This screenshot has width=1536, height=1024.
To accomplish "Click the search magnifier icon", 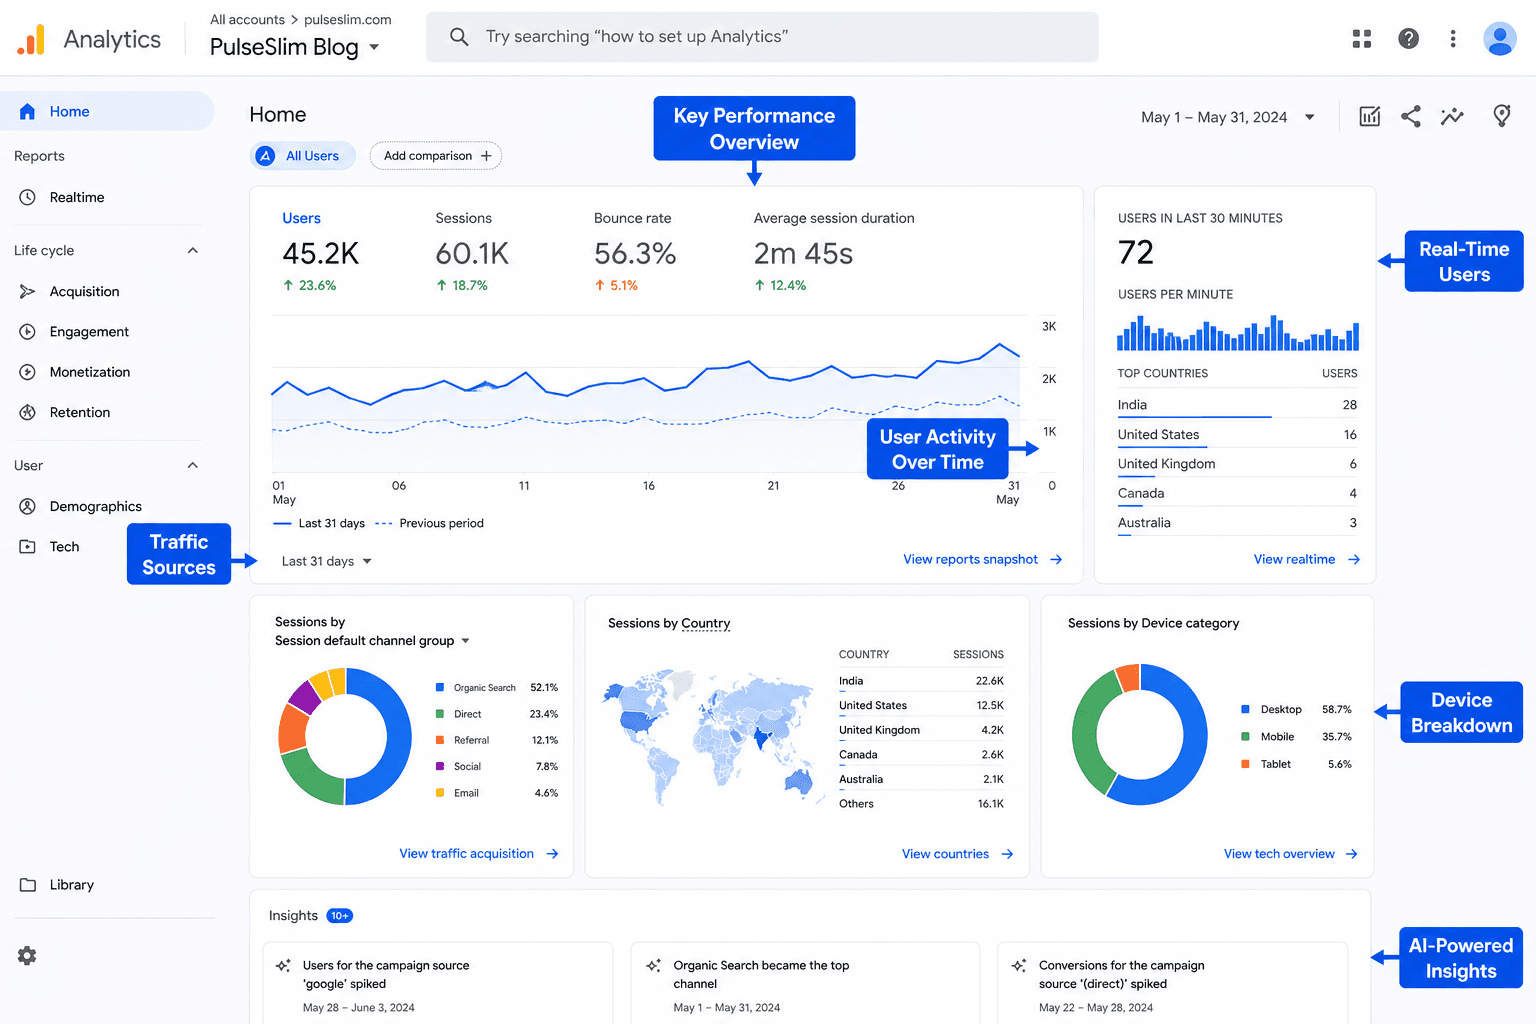I will (x=459, y=37).
